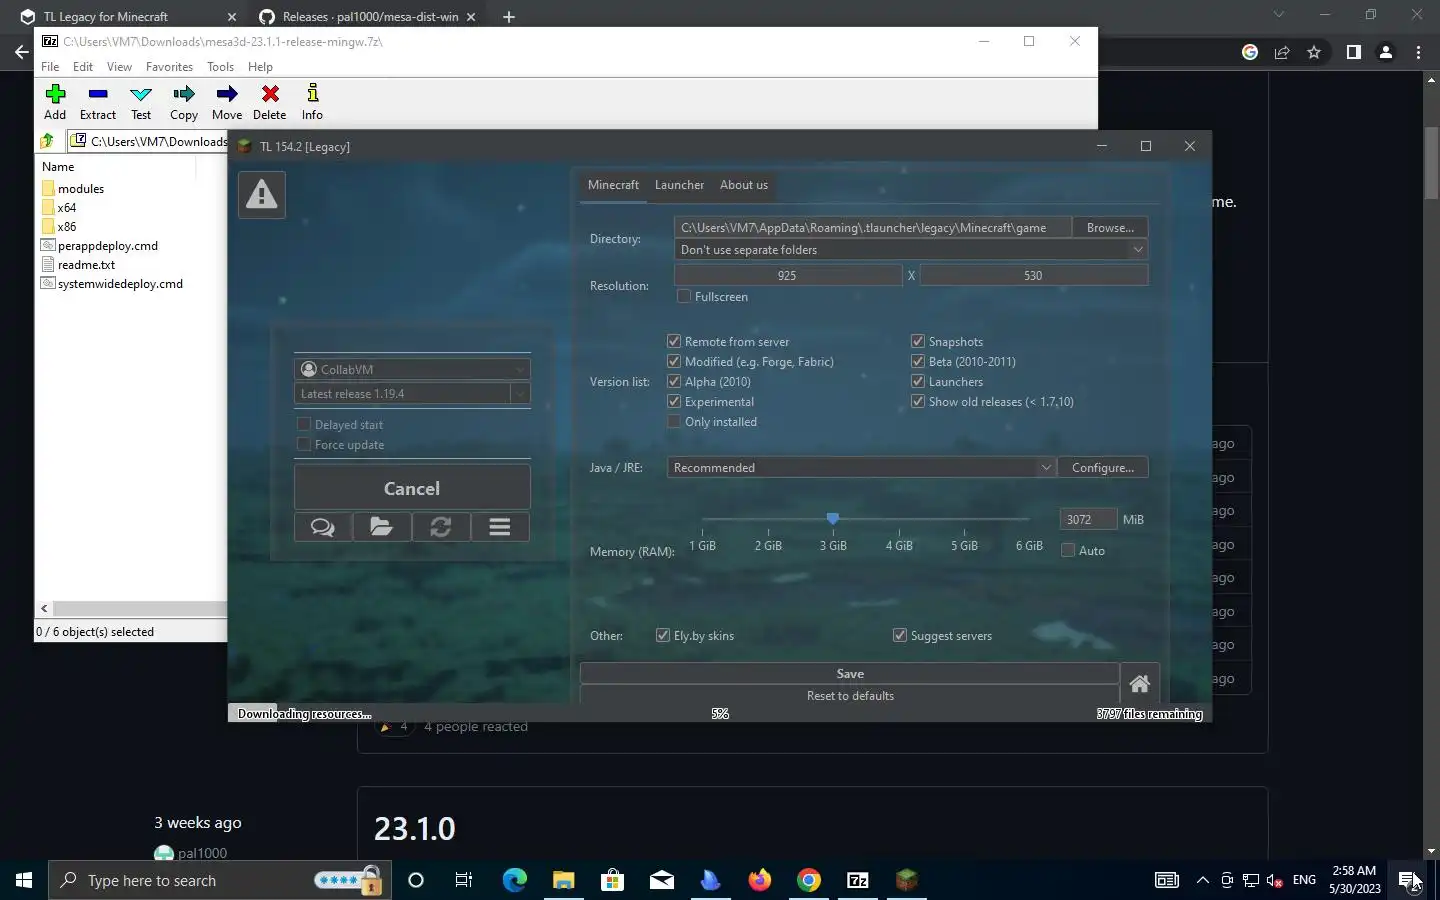This screenshot has height=900, width=1440.
Task: Click the Configure... Java button
Action: [x=1103, y=467]
